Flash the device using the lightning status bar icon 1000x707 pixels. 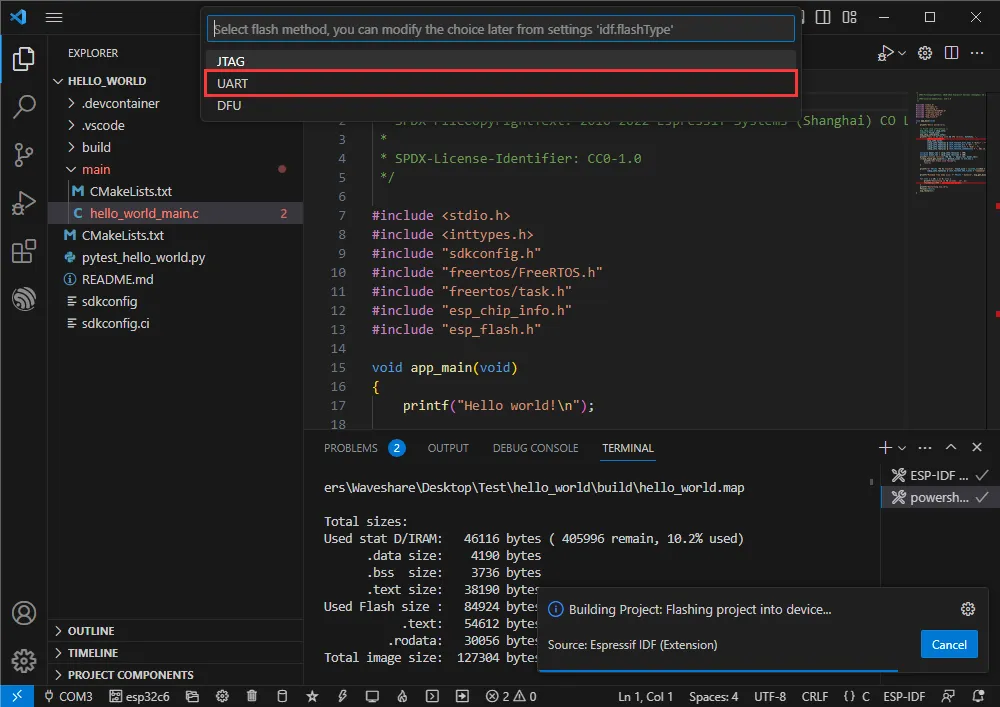[x=342, y=696]
